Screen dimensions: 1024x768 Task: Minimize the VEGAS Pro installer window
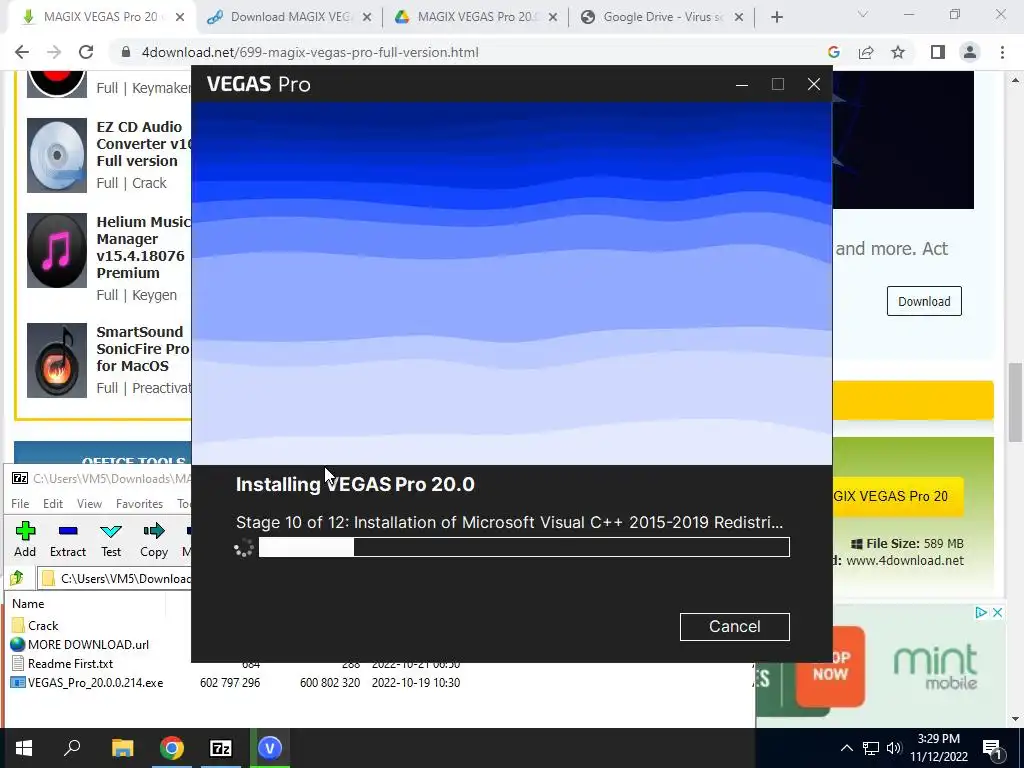[742, 84]
